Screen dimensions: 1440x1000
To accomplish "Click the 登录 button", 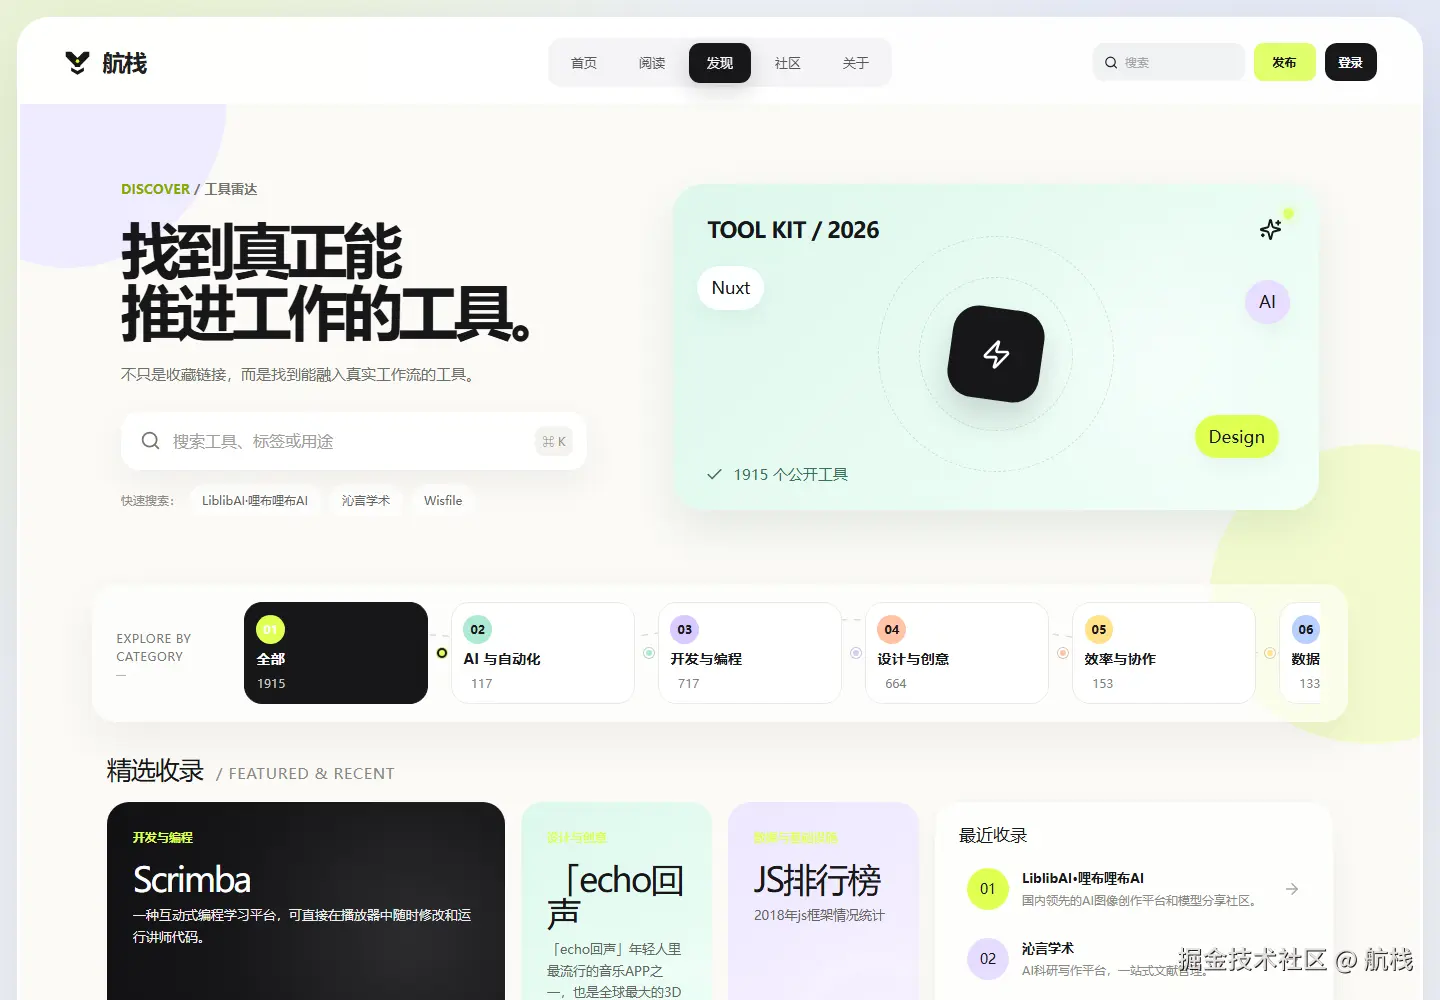I will click(1351, 62).
